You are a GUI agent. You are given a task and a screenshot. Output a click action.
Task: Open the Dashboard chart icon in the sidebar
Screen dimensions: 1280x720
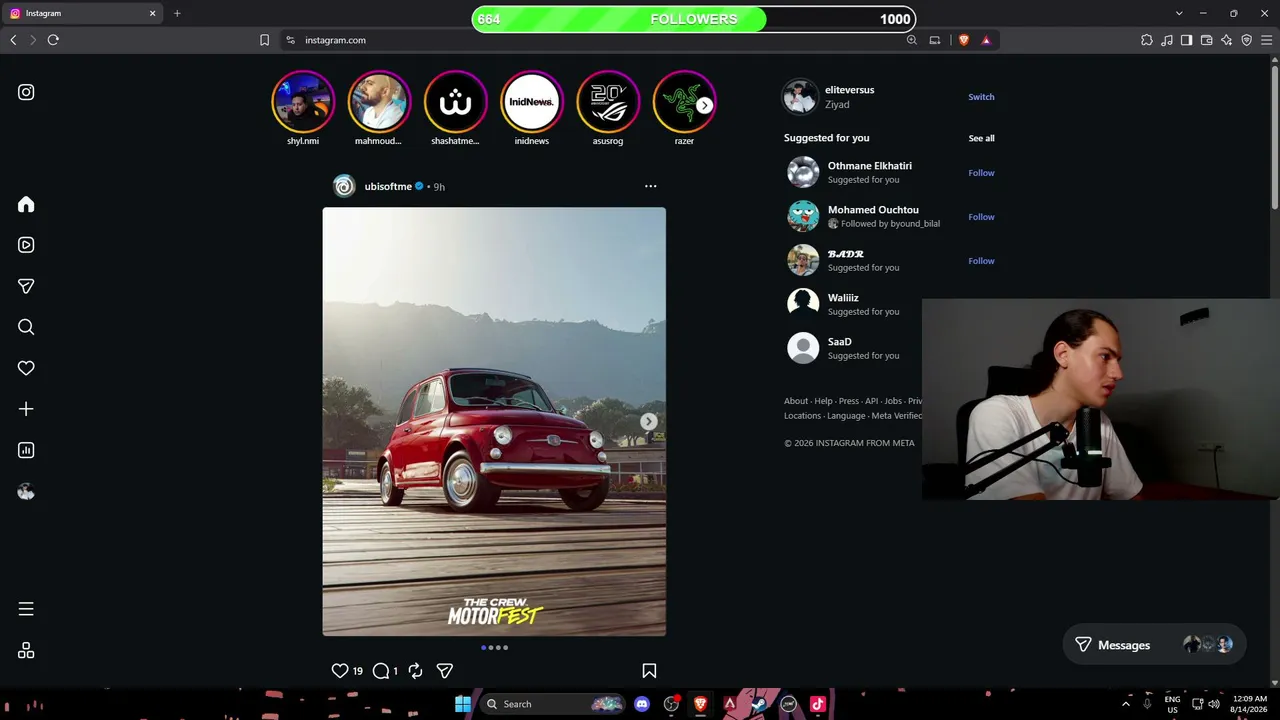(x=26, y=450)
